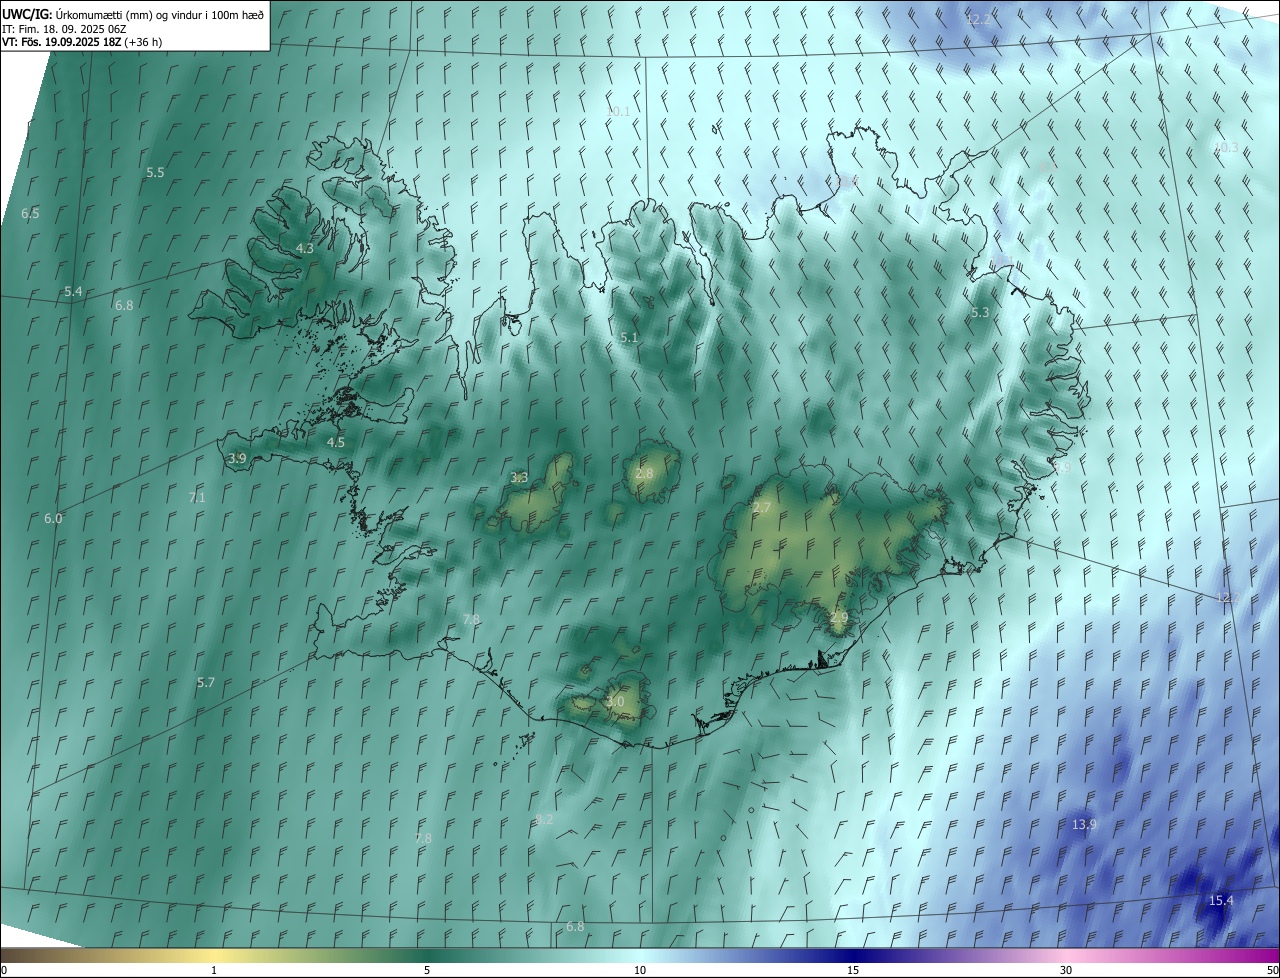Click the colorbar tick label 0
1280x978 pixels.
[x=4, y=970]
